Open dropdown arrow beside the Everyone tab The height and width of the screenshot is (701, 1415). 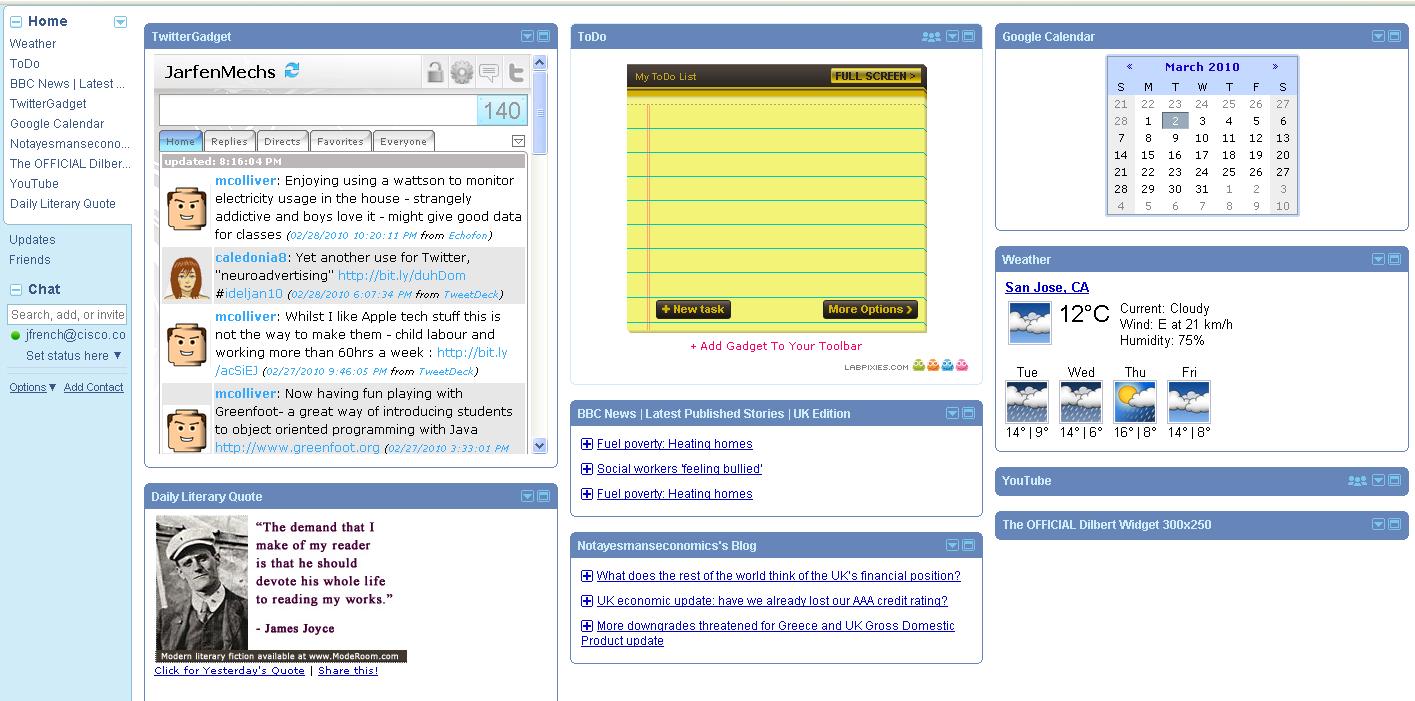[518, 141]
